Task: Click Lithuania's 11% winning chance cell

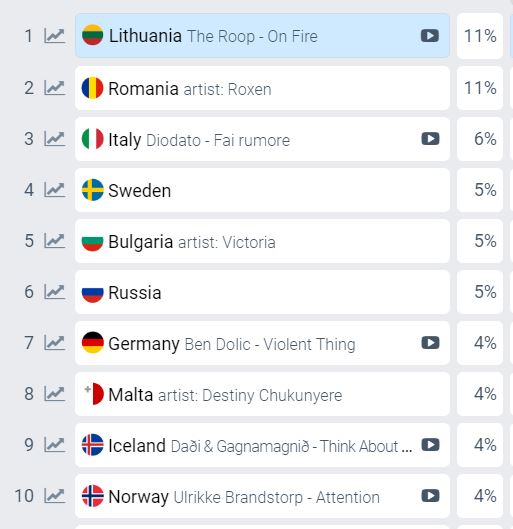Action: 480,36
